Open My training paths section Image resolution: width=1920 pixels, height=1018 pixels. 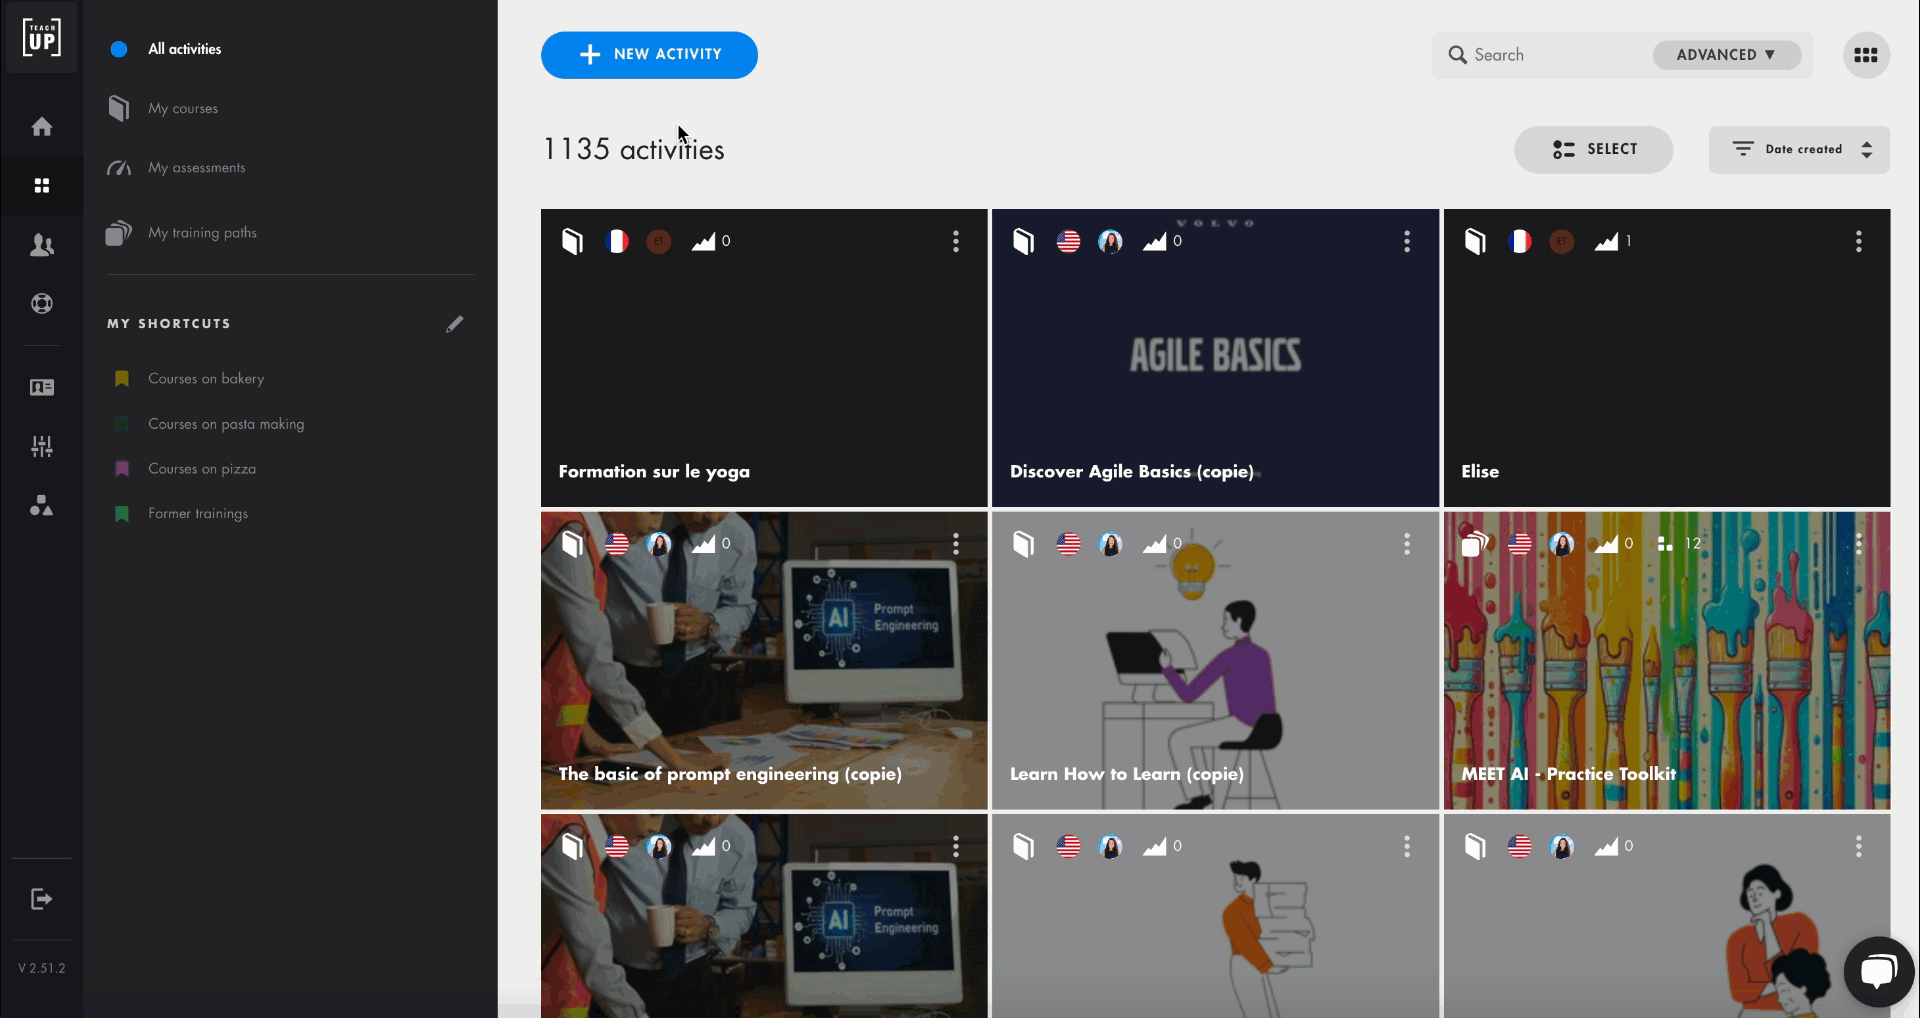[202, 233]
